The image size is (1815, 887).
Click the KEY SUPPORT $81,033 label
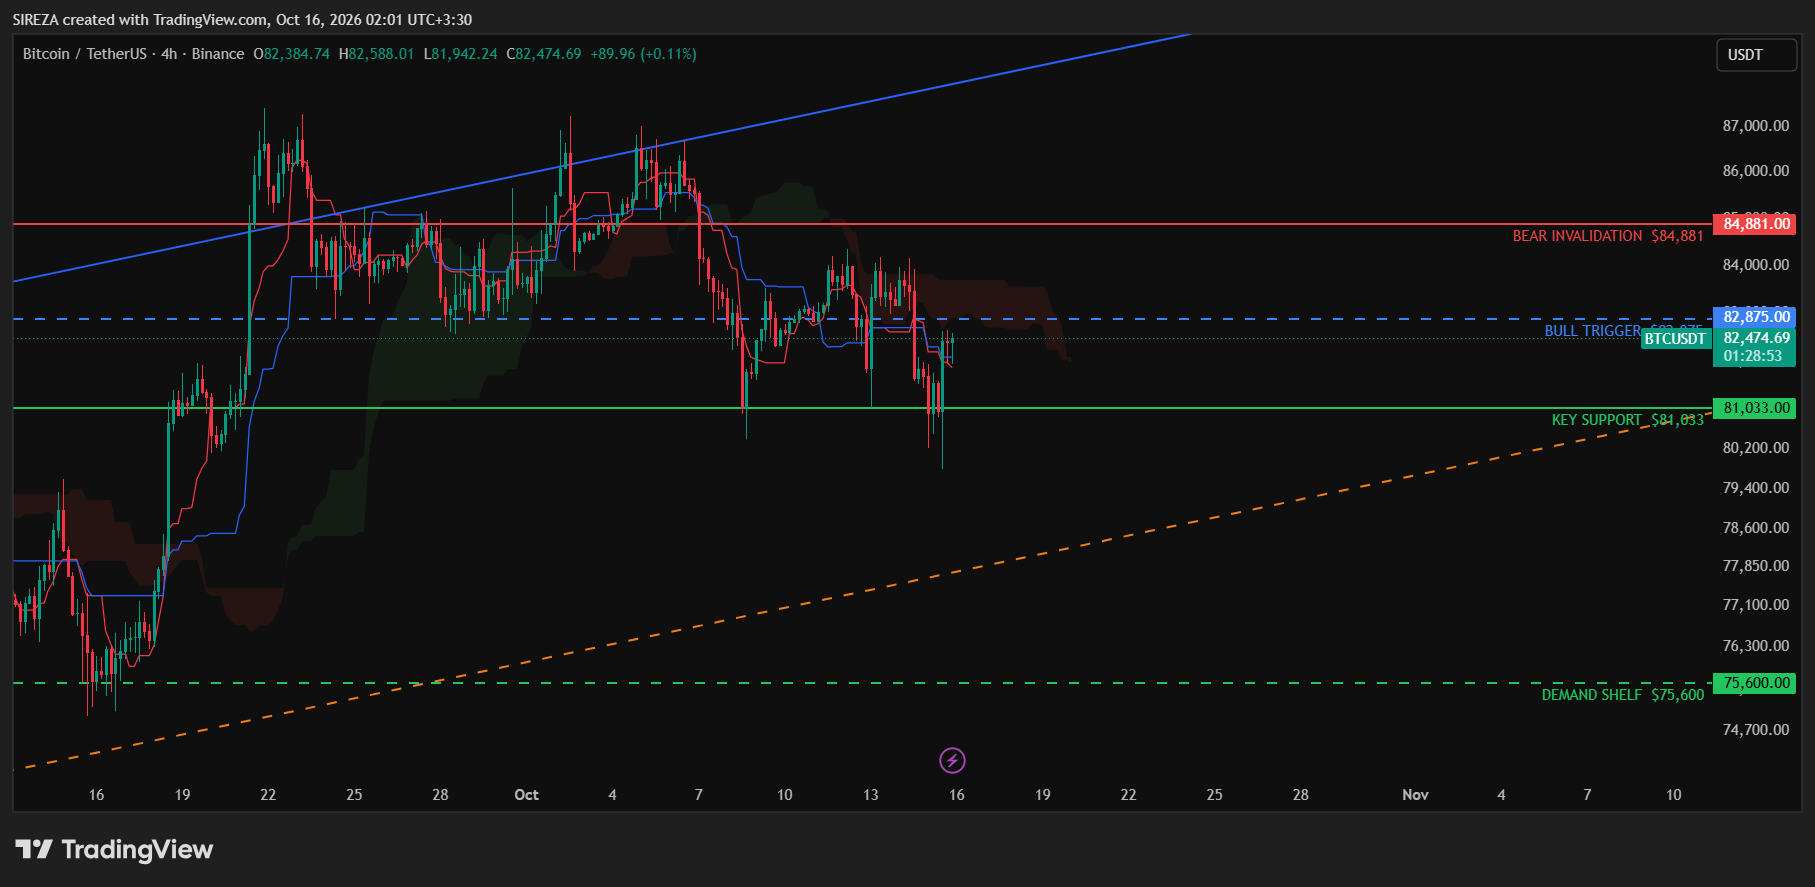(x=1627, y=420)
